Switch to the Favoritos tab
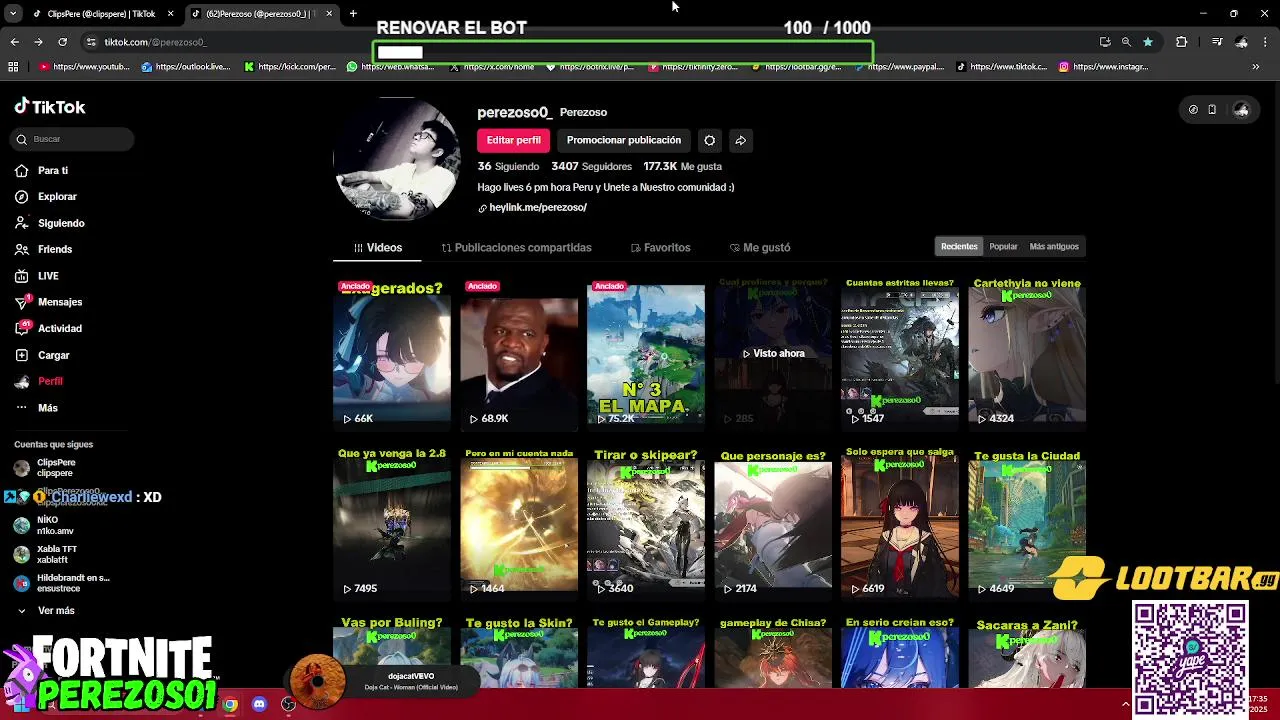This screenshot has width=1280, height=720. pos(661,248)
